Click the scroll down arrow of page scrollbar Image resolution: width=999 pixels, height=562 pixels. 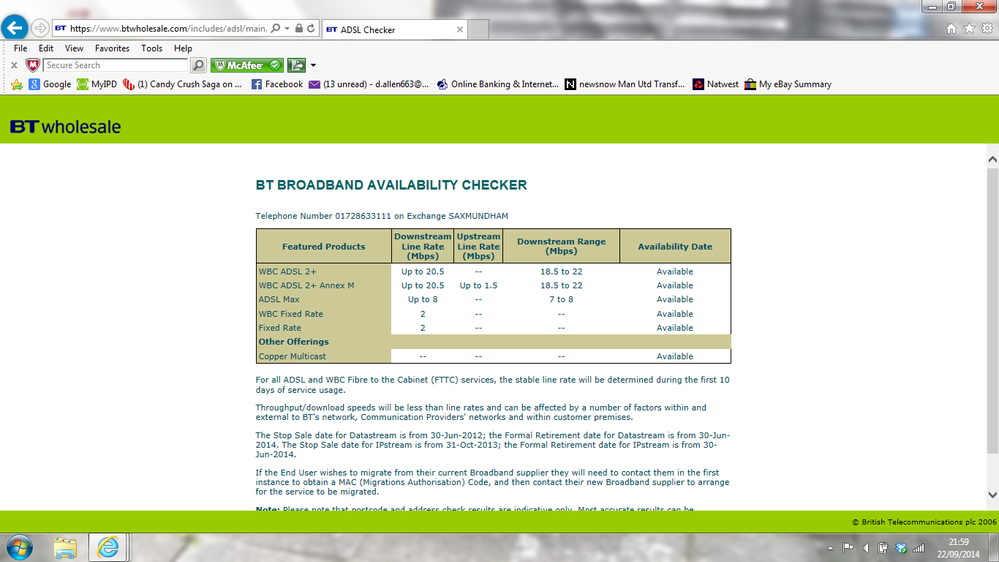coord(992,494)
